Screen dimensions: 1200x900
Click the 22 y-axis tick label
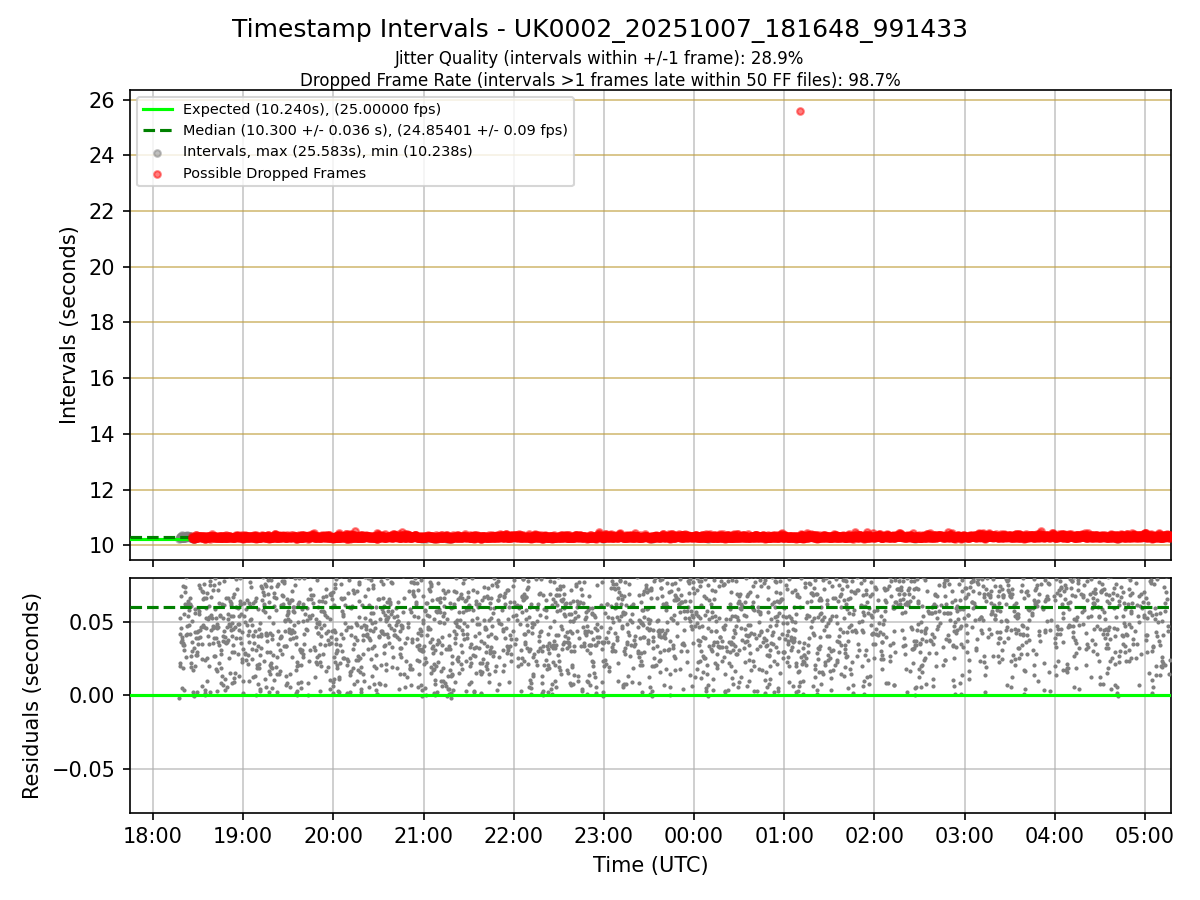(x=101, y=211)
